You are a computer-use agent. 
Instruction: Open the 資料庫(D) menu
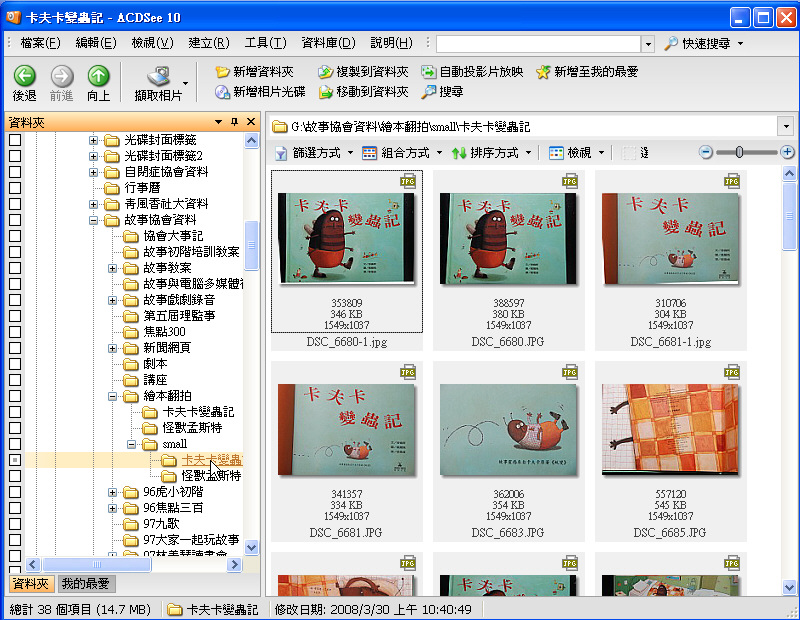[x=328, y=43]
